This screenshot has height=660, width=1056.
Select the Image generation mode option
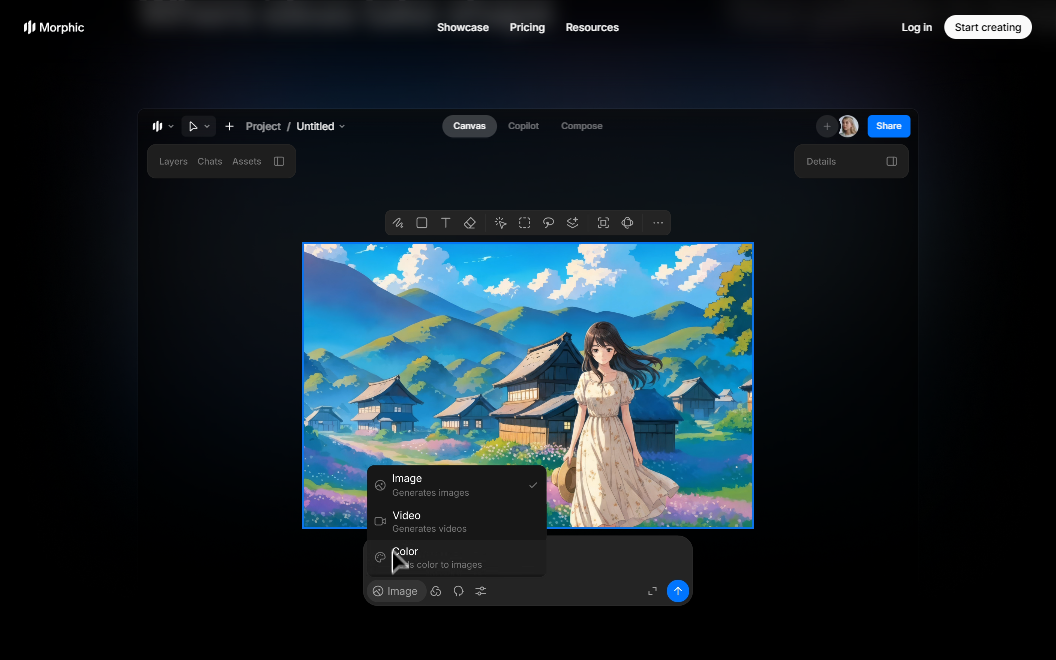click(456, 485)
